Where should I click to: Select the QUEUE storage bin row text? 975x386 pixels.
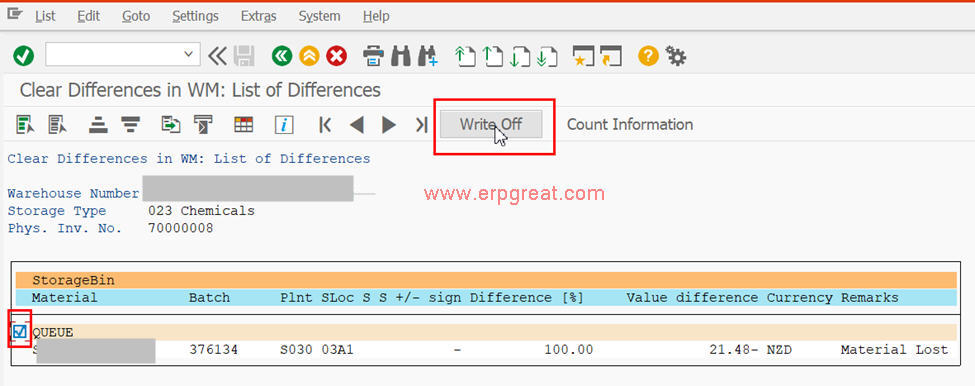[x=52, y=333]
